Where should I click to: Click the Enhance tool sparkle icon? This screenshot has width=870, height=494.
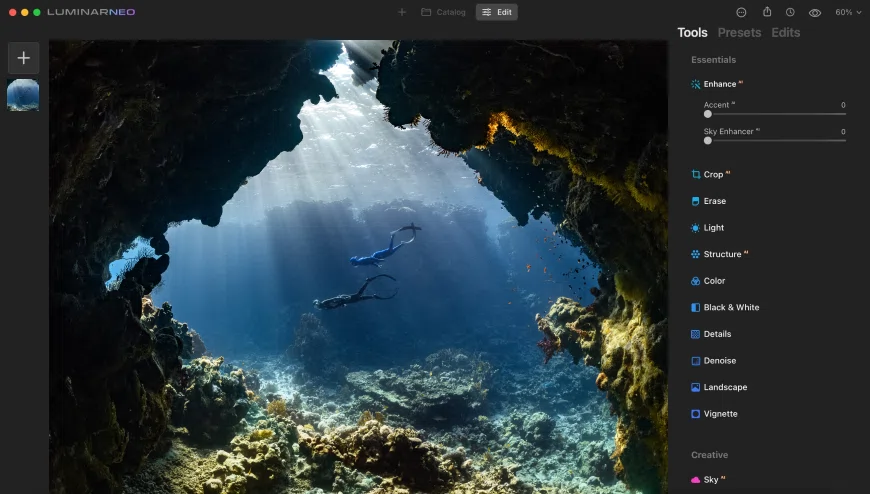695,84
